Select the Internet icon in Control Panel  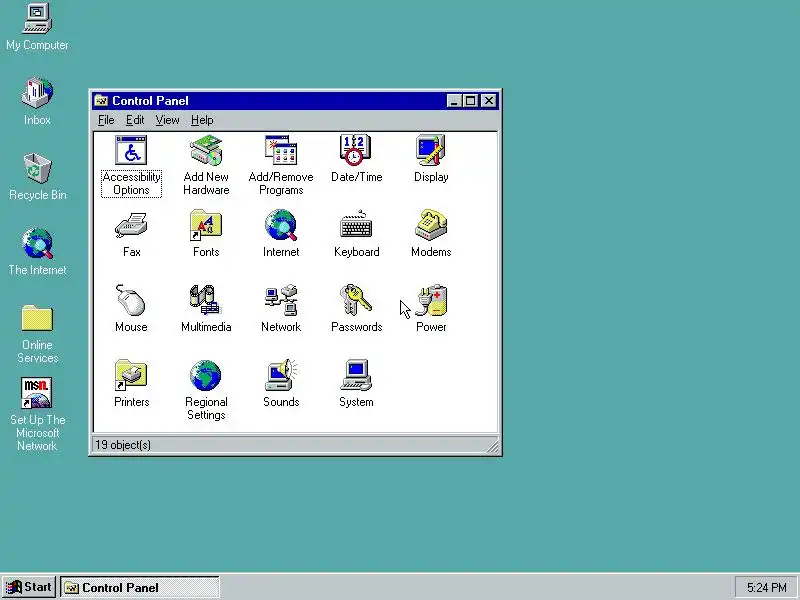point(281,225)
